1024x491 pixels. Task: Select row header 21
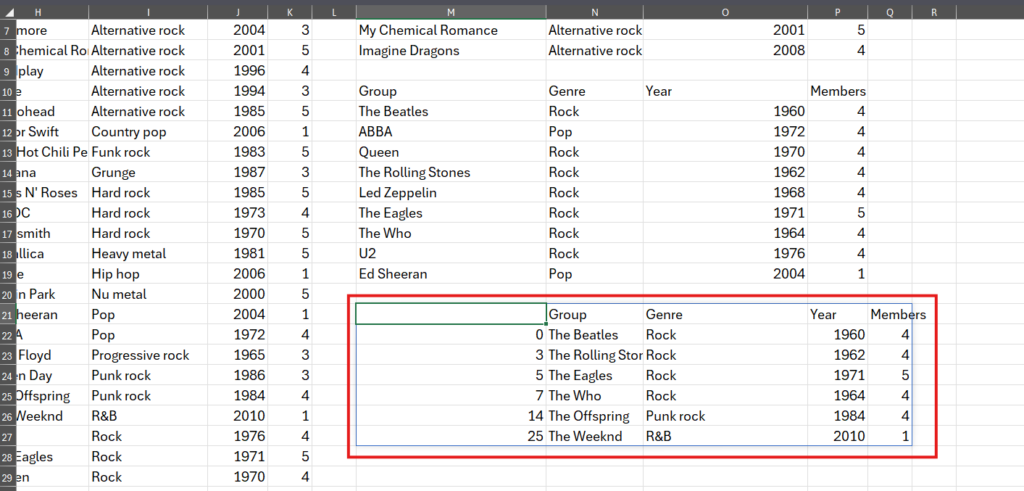tap(7, 315)
